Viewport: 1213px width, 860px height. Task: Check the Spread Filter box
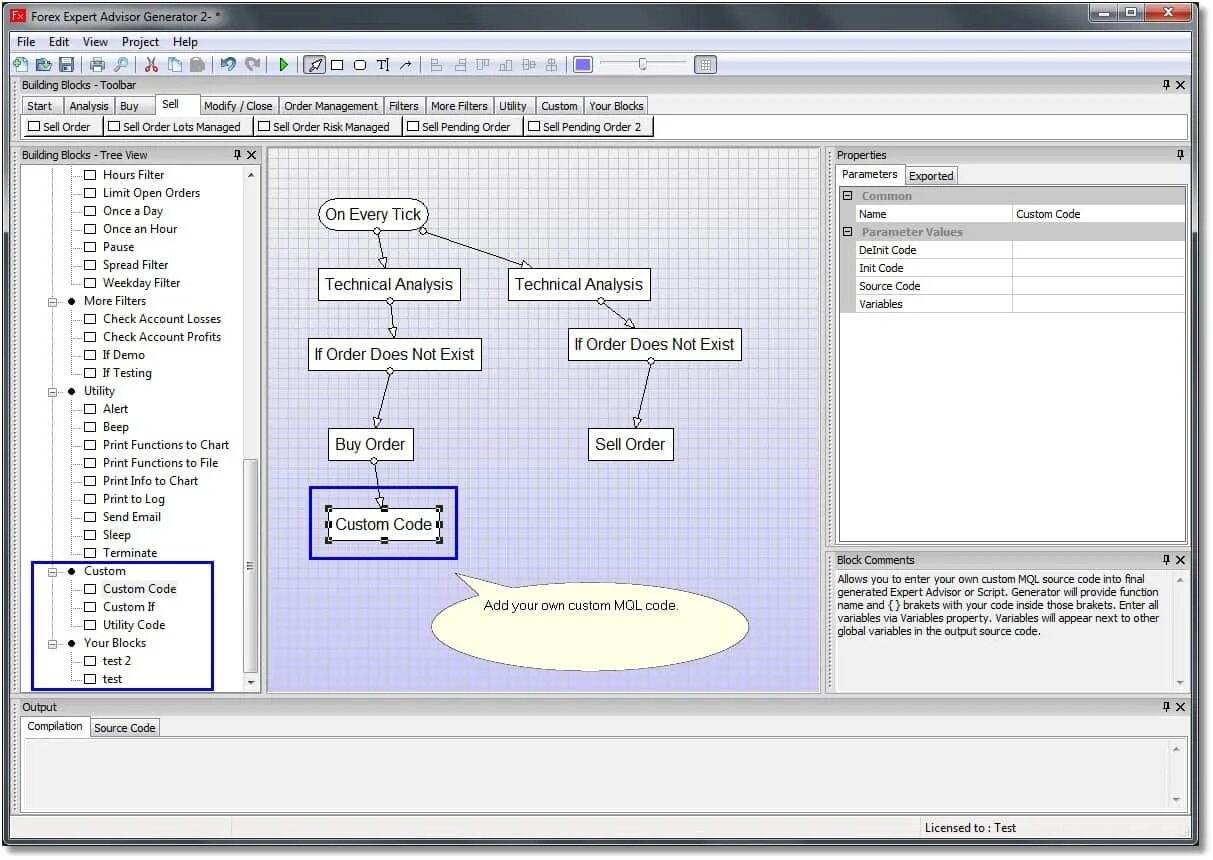pyautogui.click(x=90, y=265)
